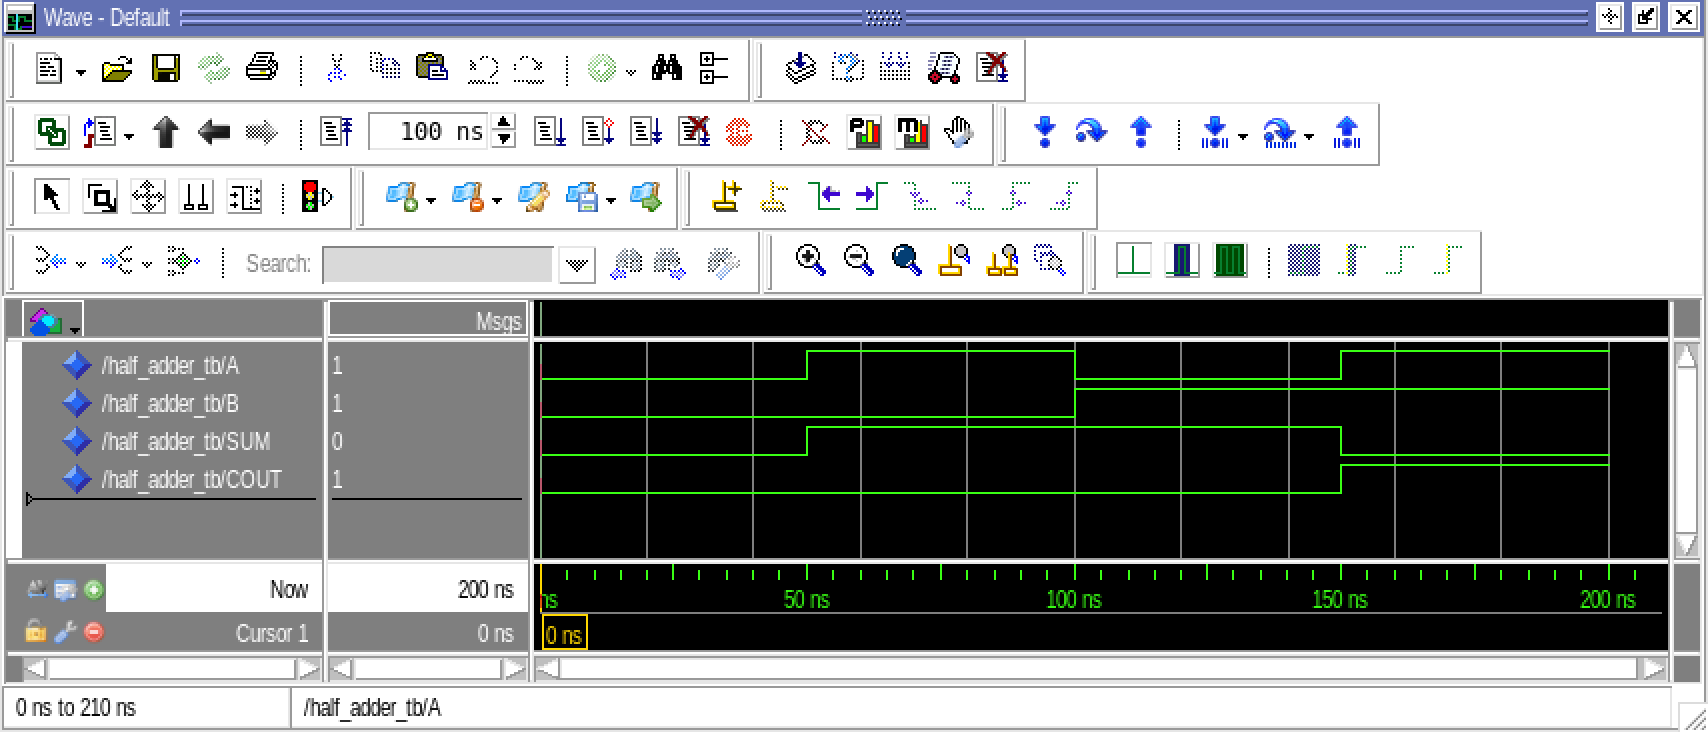Click the Restart simulation icon
The image size is (1708, 732).
[336, 132]
